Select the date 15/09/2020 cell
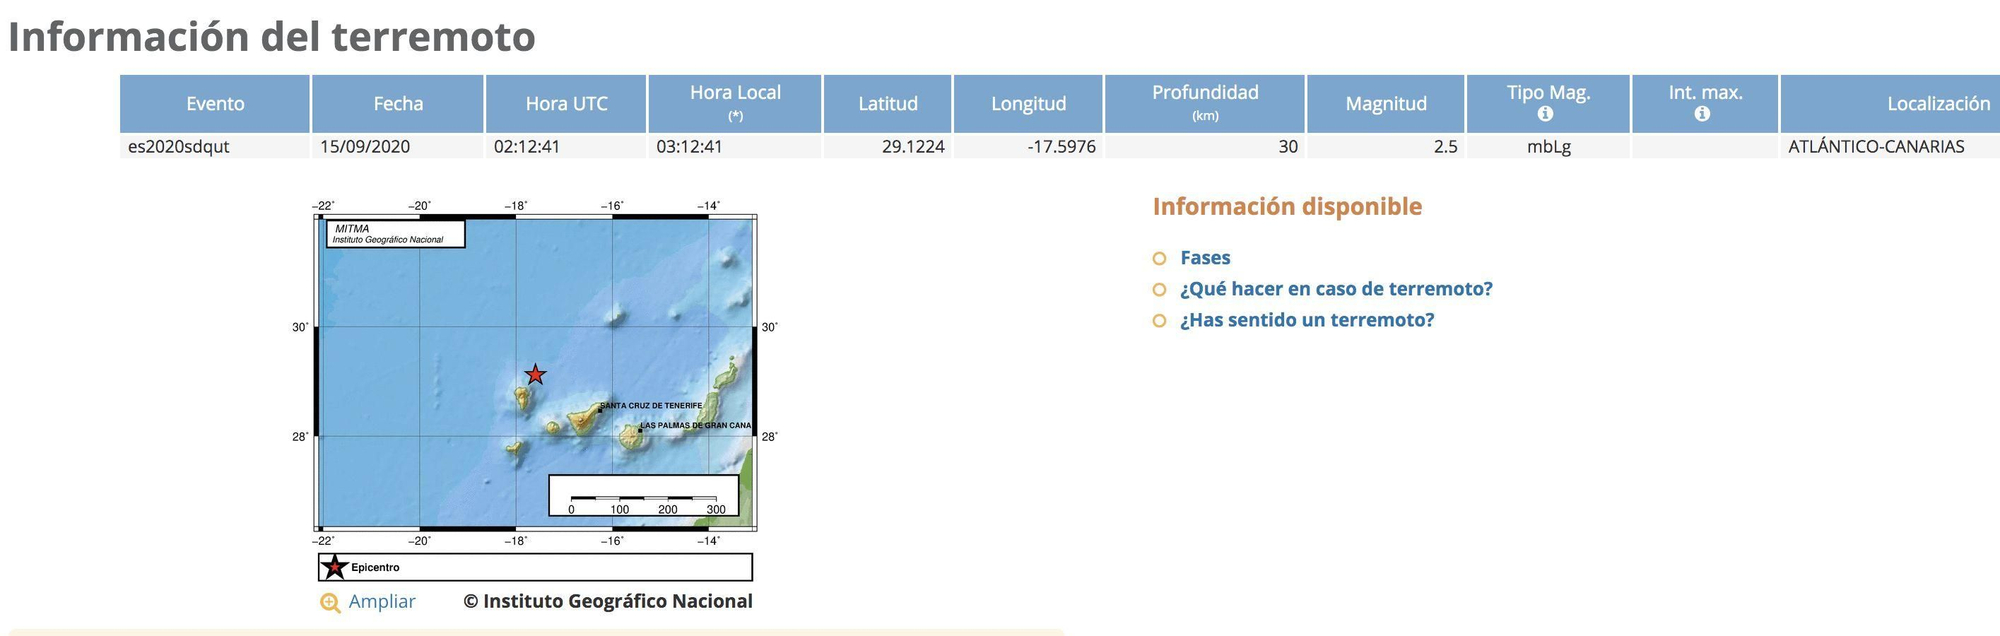2000x636 pixels. 398,147
